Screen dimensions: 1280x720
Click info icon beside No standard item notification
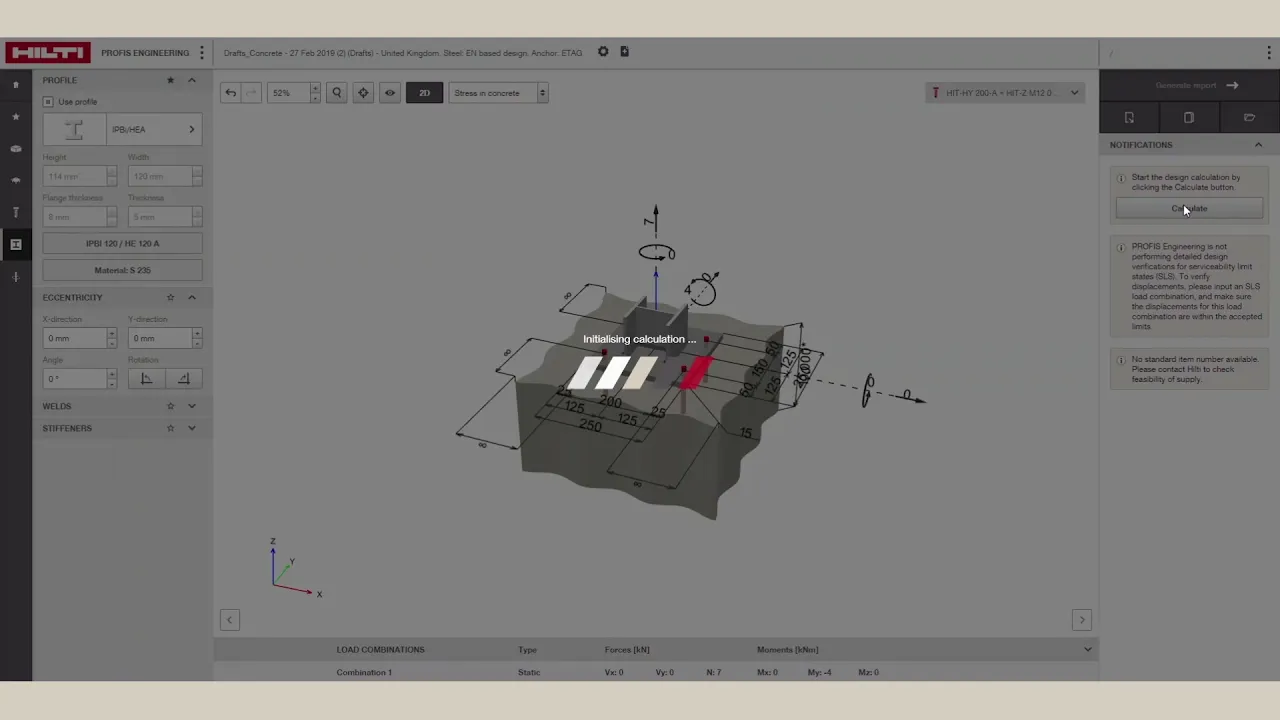point(1121,360)
